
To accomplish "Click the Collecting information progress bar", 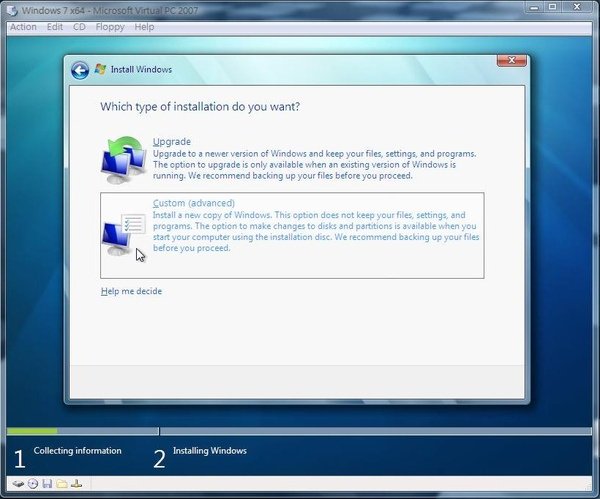I will tap(82, 431).
